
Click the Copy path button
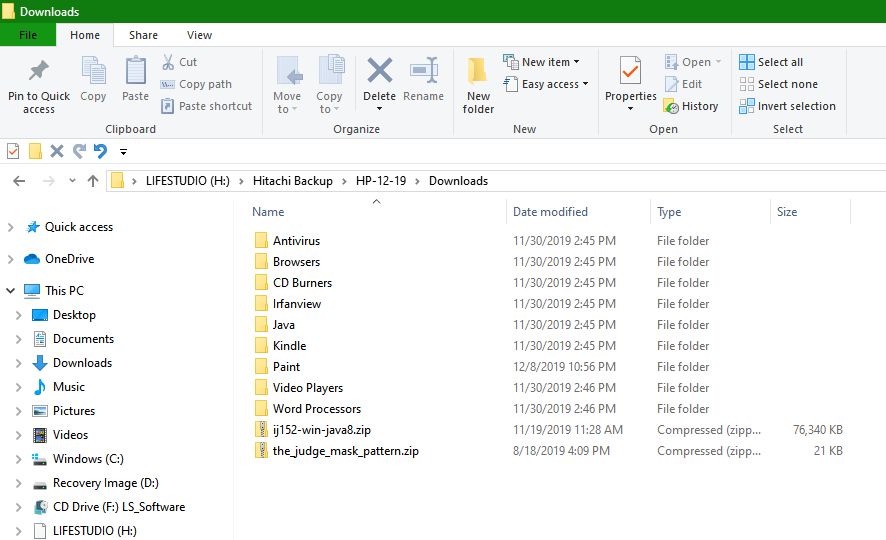click(196, 84)
